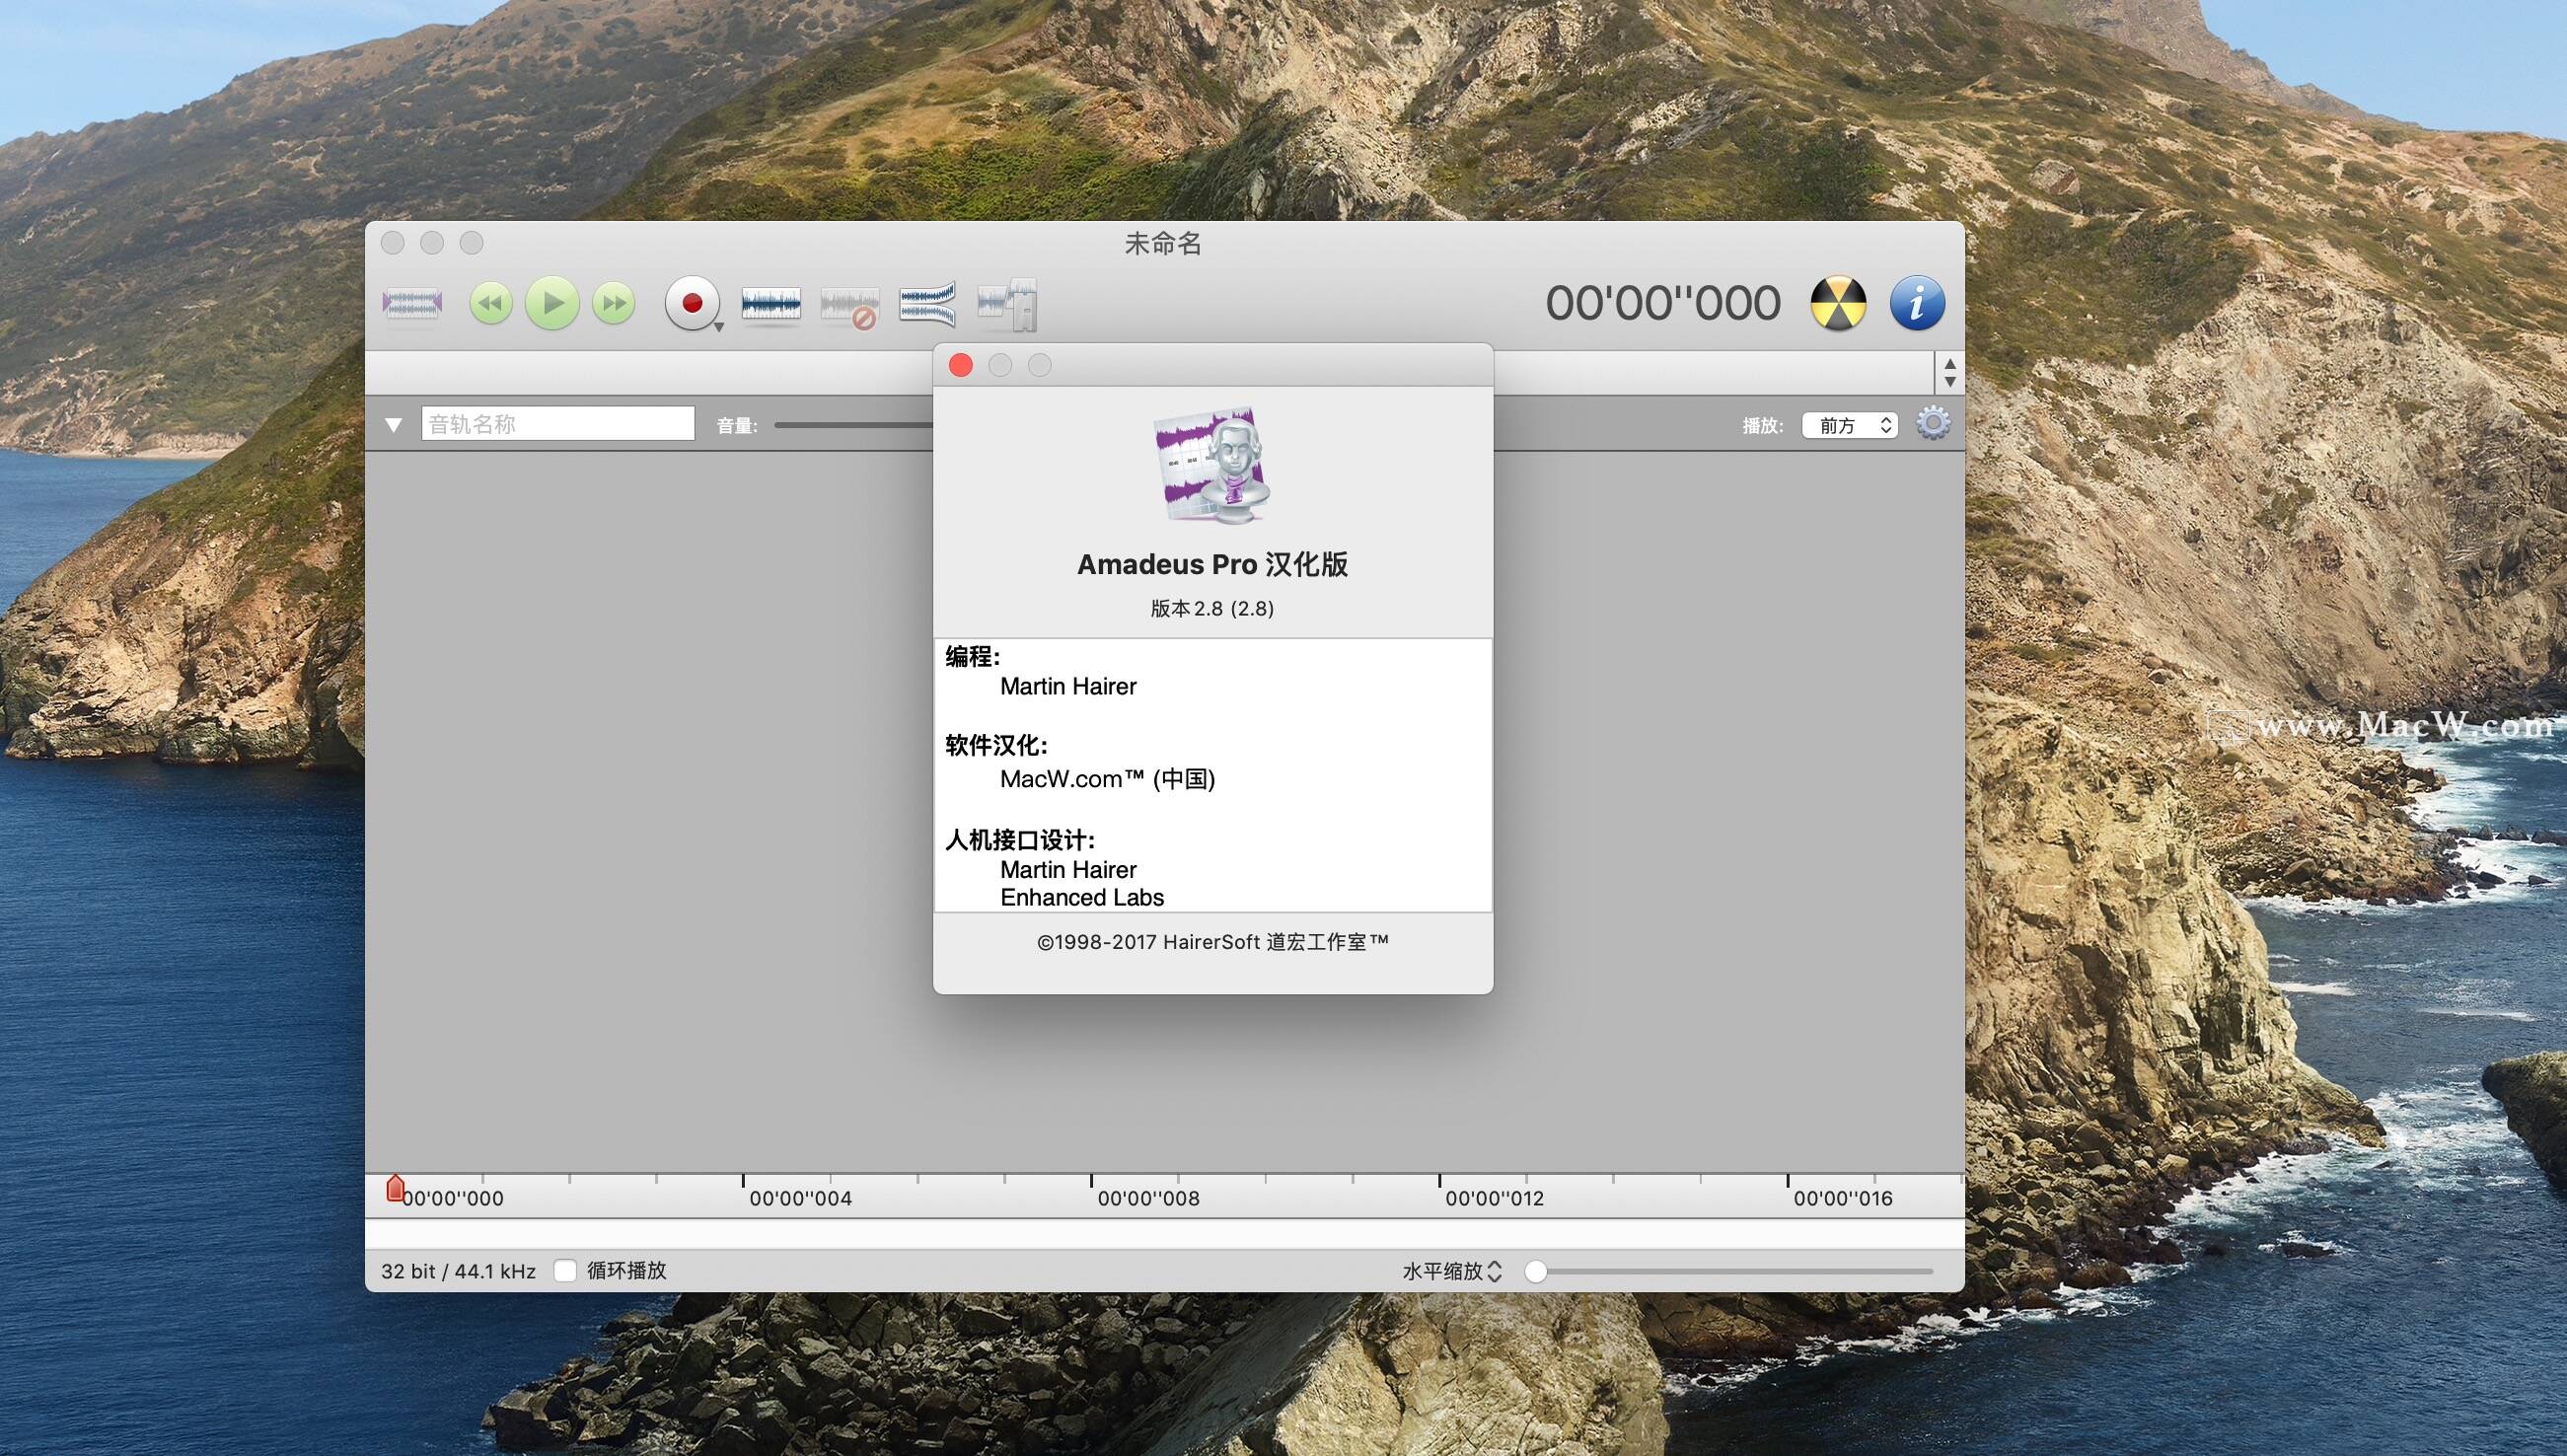Image resolution: width=2567 pixels, height=1456 pixels.
Task: Click the up/down stepper at the toolbar's right edge
Action: pyautogui.click(x=1949, y=373)
